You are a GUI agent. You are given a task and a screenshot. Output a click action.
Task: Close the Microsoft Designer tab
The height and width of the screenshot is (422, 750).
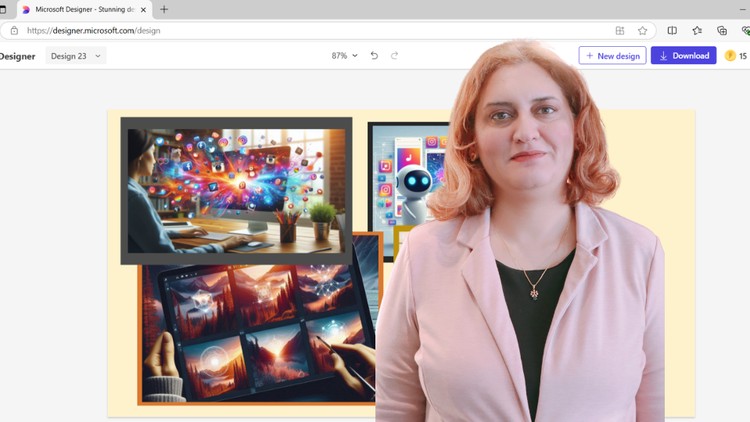pyautogui.click(x=144, y=9)
